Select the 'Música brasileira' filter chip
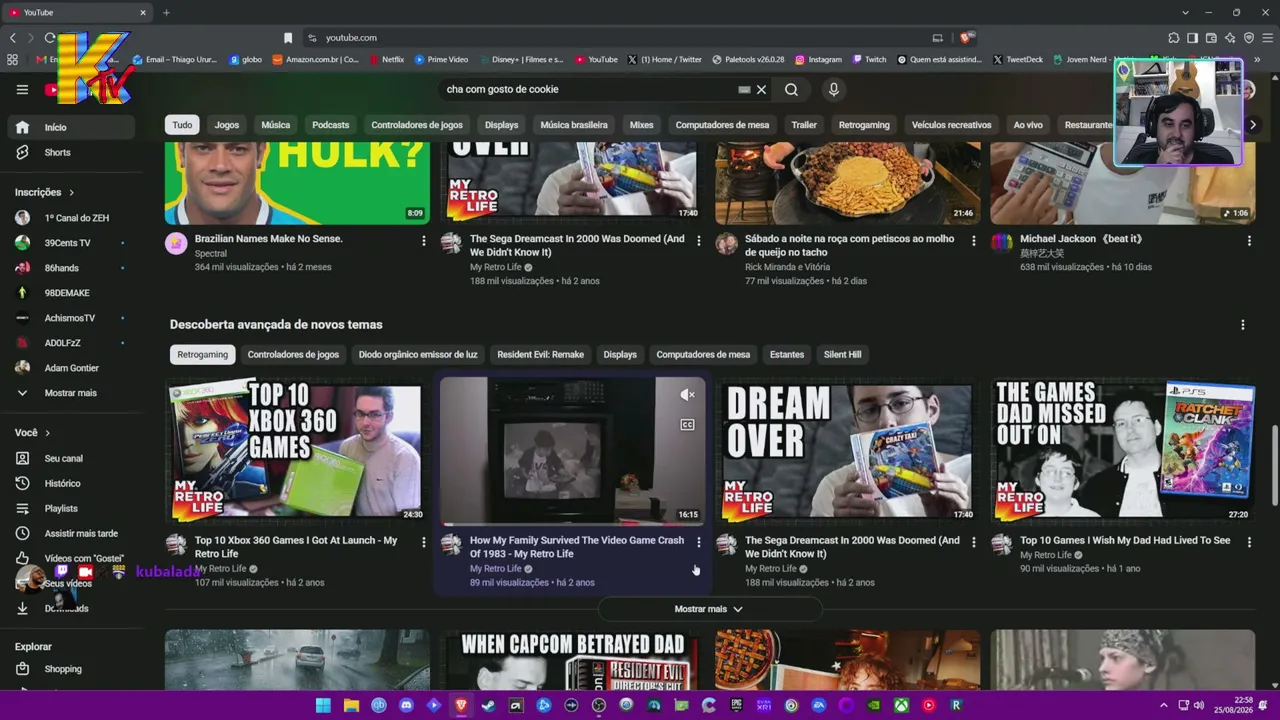The height and width of the screenshot is (720, 1280). 574,125
